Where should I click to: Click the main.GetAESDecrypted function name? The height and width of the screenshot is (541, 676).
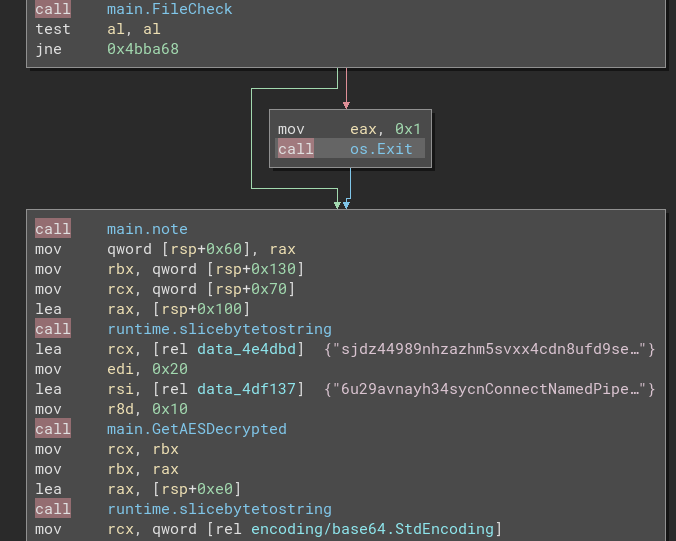coord(196,429)
